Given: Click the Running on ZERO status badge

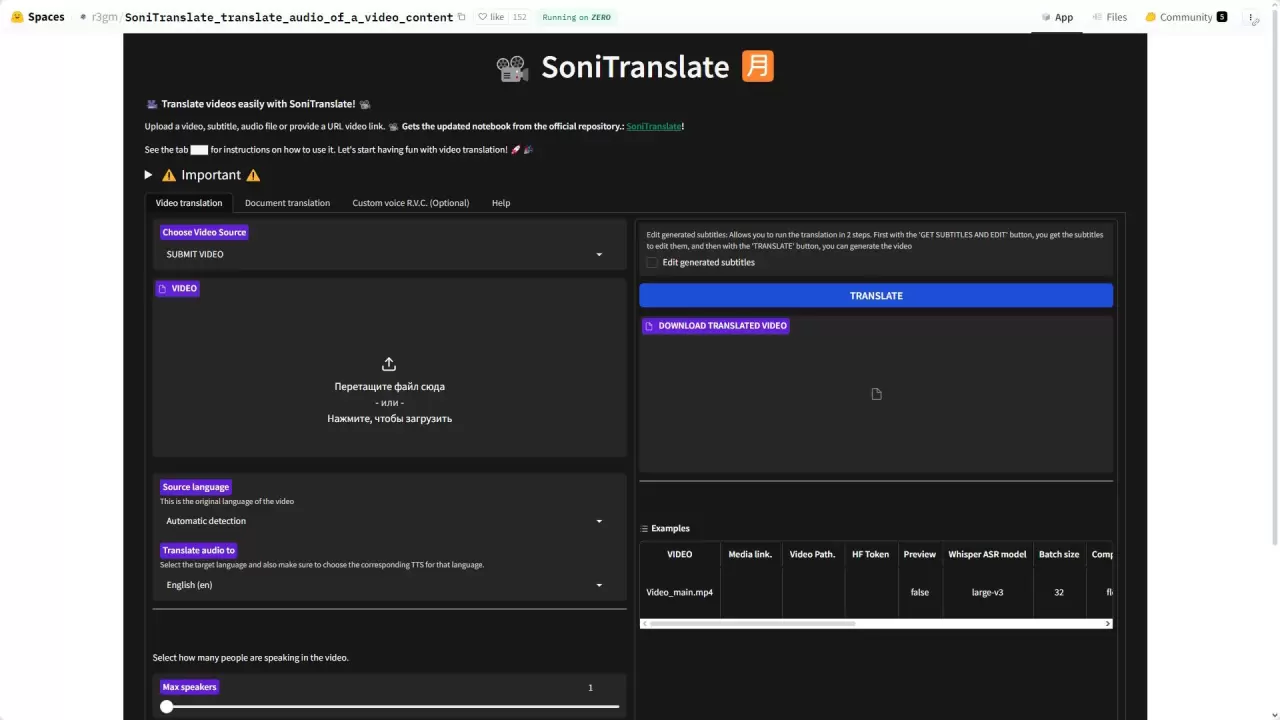Looking at the screenshot, I should tap(576, 17).
